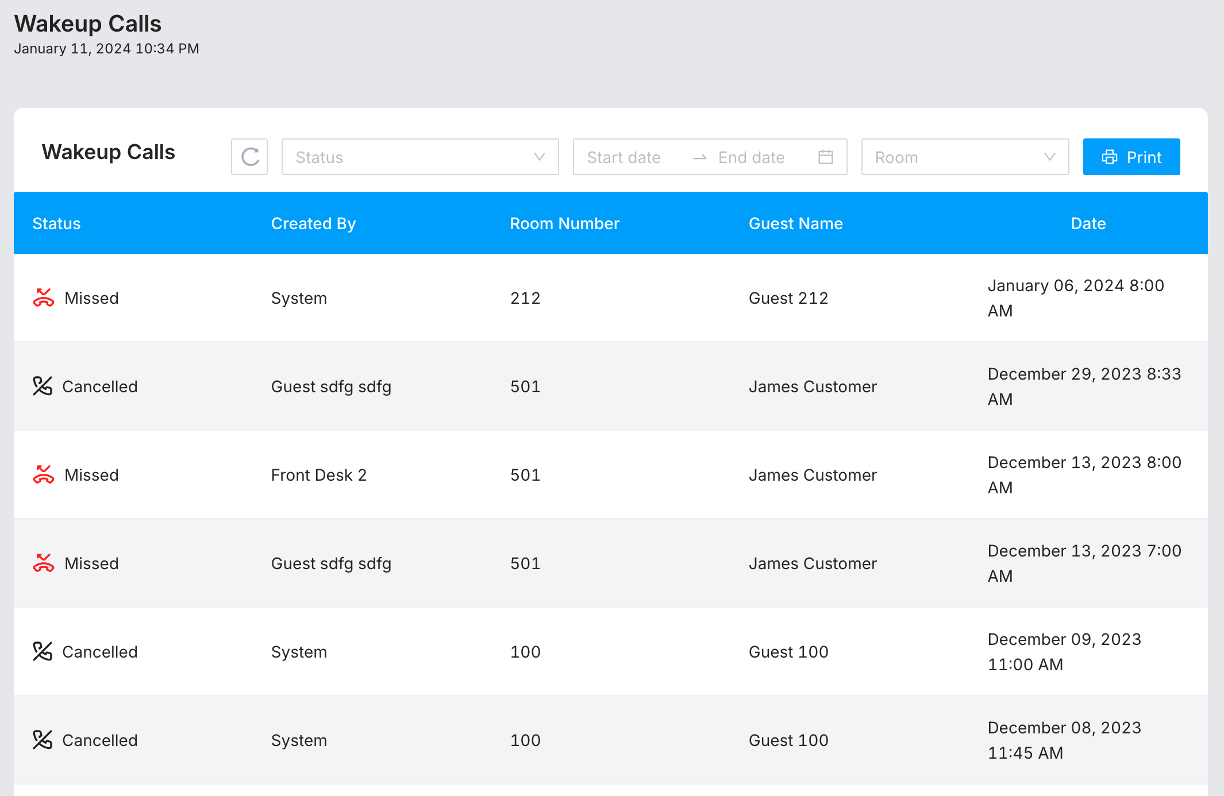Image resolution: width=1224 pixels, height=796 pixels.
Task: Click the Status column header
Action: 56,223
